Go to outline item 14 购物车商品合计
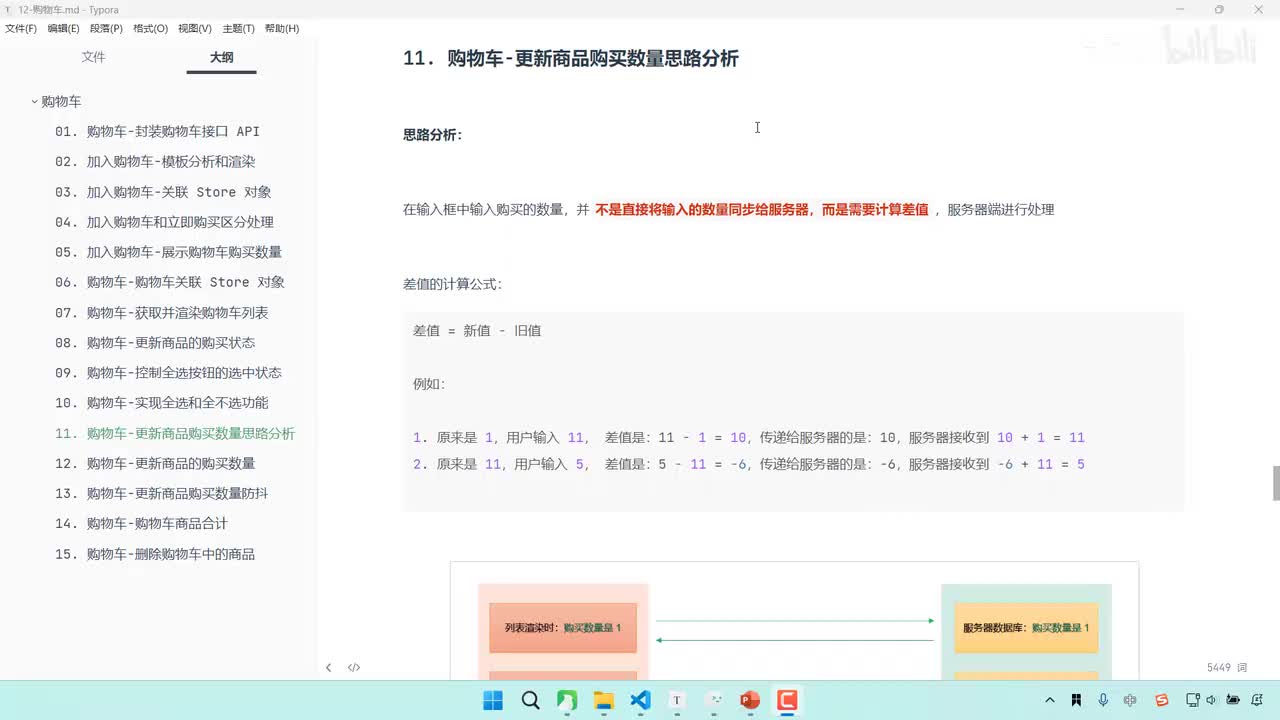Viewport: 1280px width, 720px height. click(x=141, y=524)
